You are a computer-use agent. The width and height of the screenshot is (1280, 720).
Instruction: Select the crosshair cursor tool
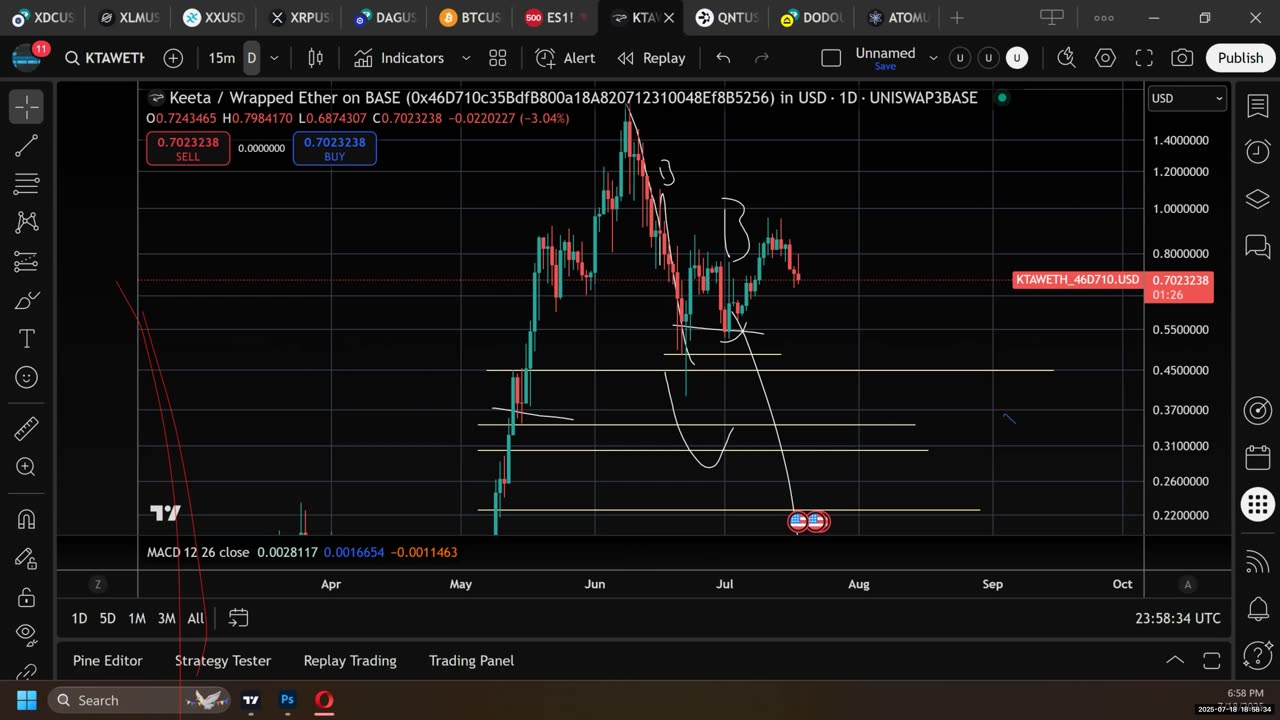point(26,106)
